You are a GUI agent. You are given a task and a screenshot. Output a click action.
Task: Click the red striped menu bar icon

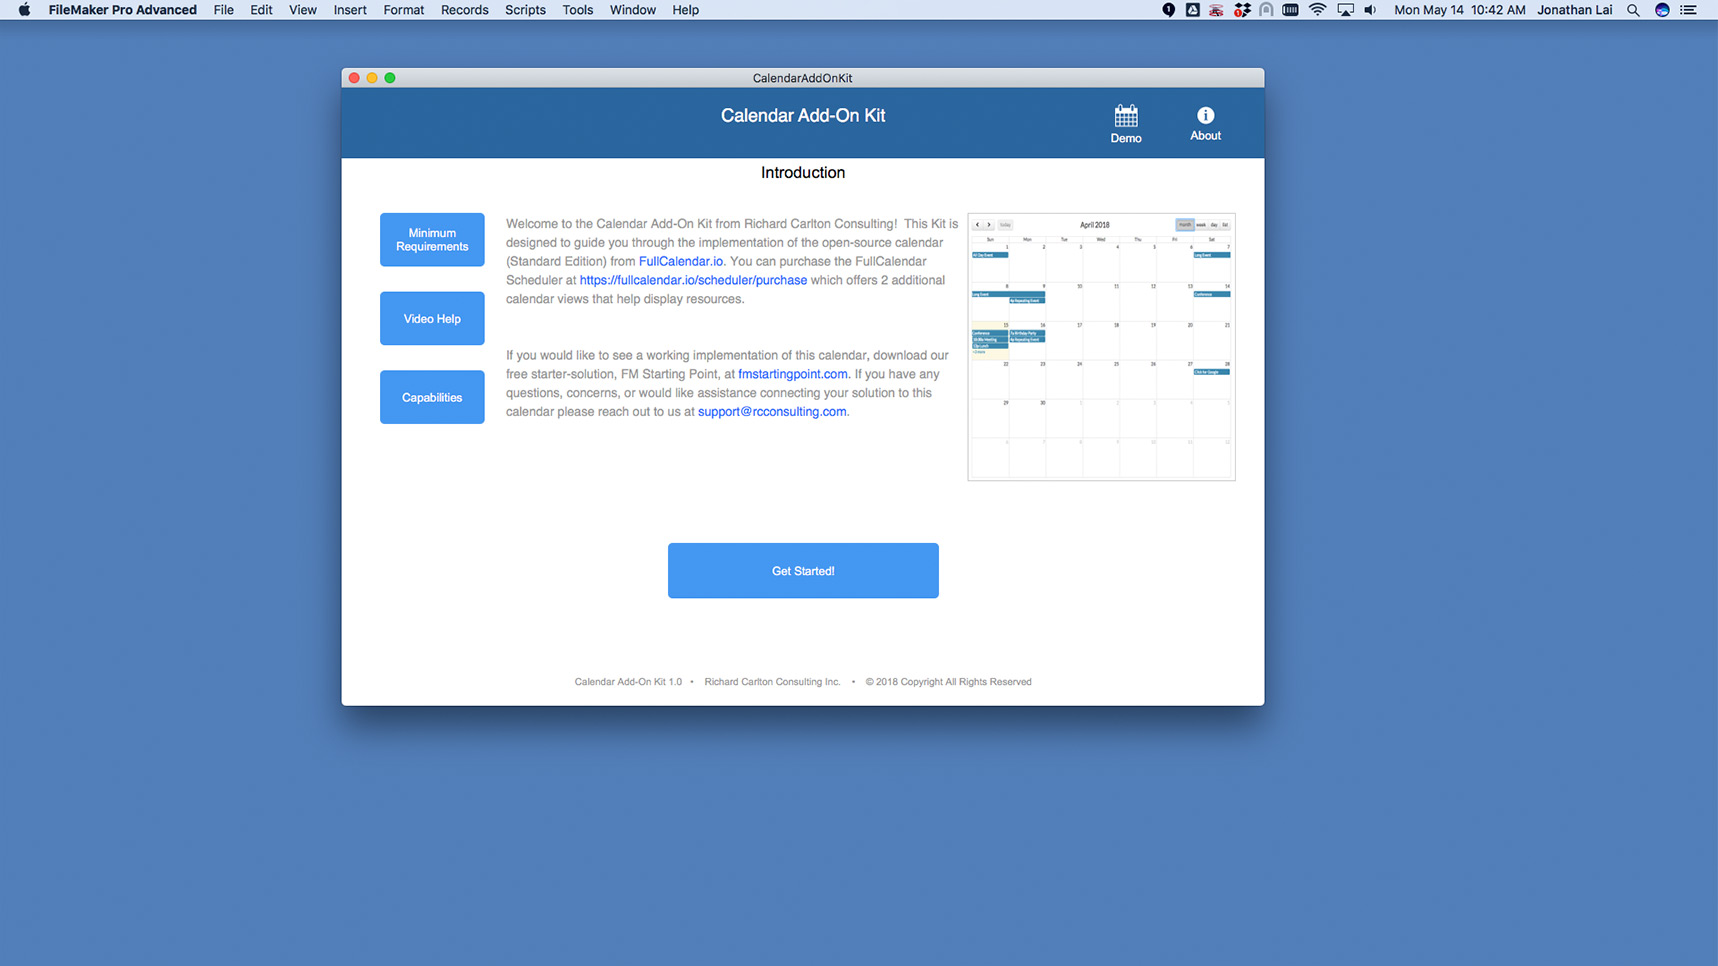pyautogui.click(x=1216, y=10)
